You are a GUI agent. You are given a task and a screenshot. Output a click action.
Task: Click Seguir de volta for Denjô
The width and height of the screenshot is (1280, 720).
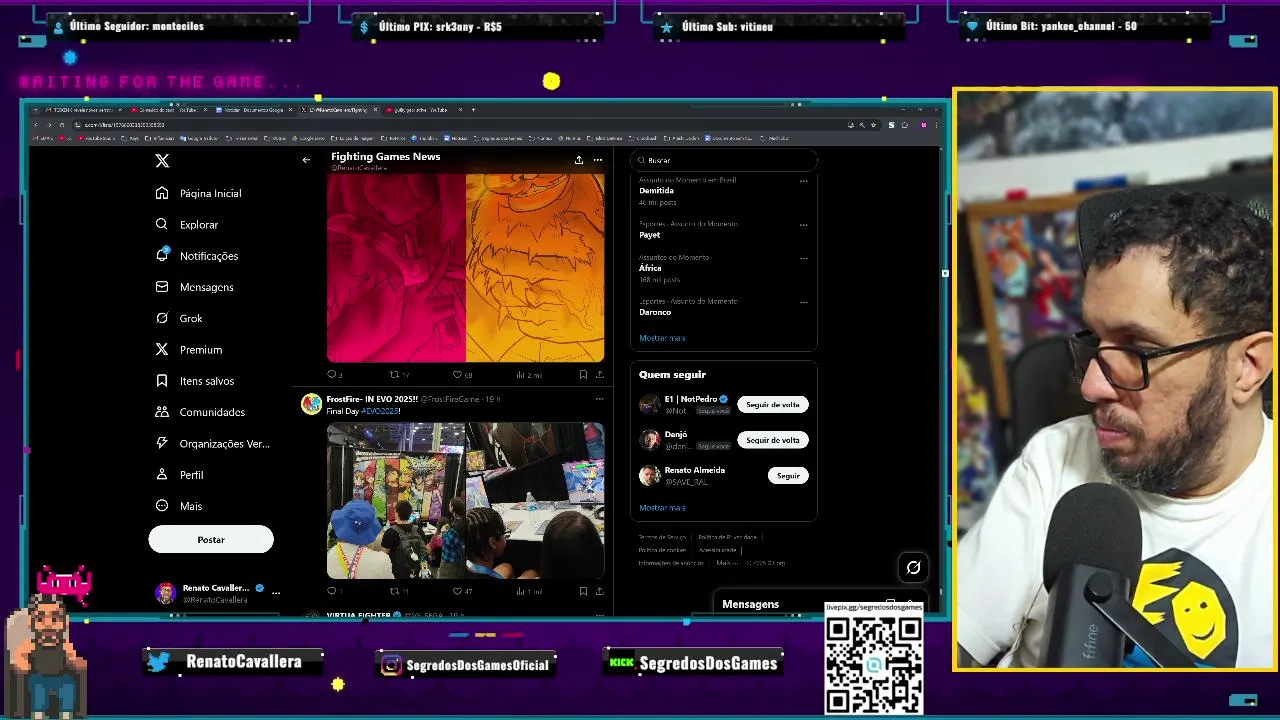click(x=773, y=440)
